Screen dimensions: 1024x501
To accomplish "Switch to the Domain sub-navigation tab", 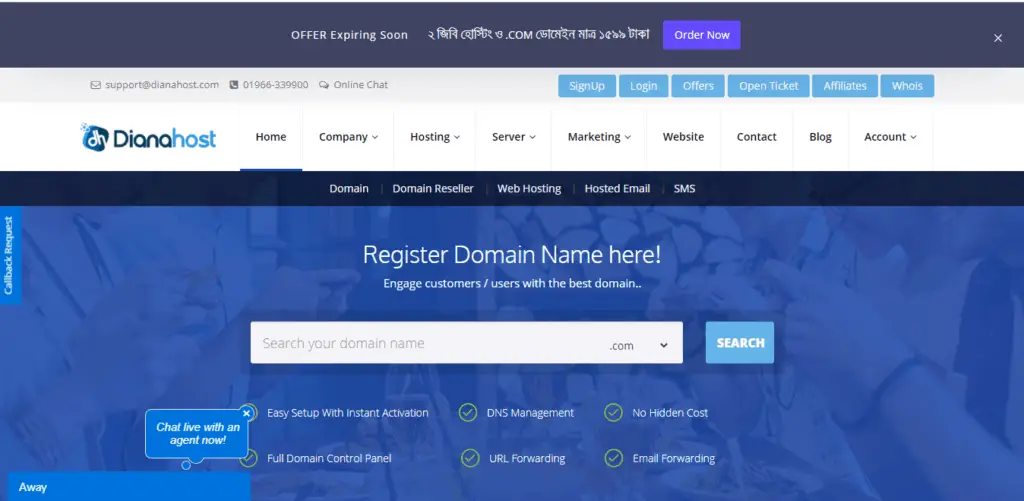I will 349,189.
